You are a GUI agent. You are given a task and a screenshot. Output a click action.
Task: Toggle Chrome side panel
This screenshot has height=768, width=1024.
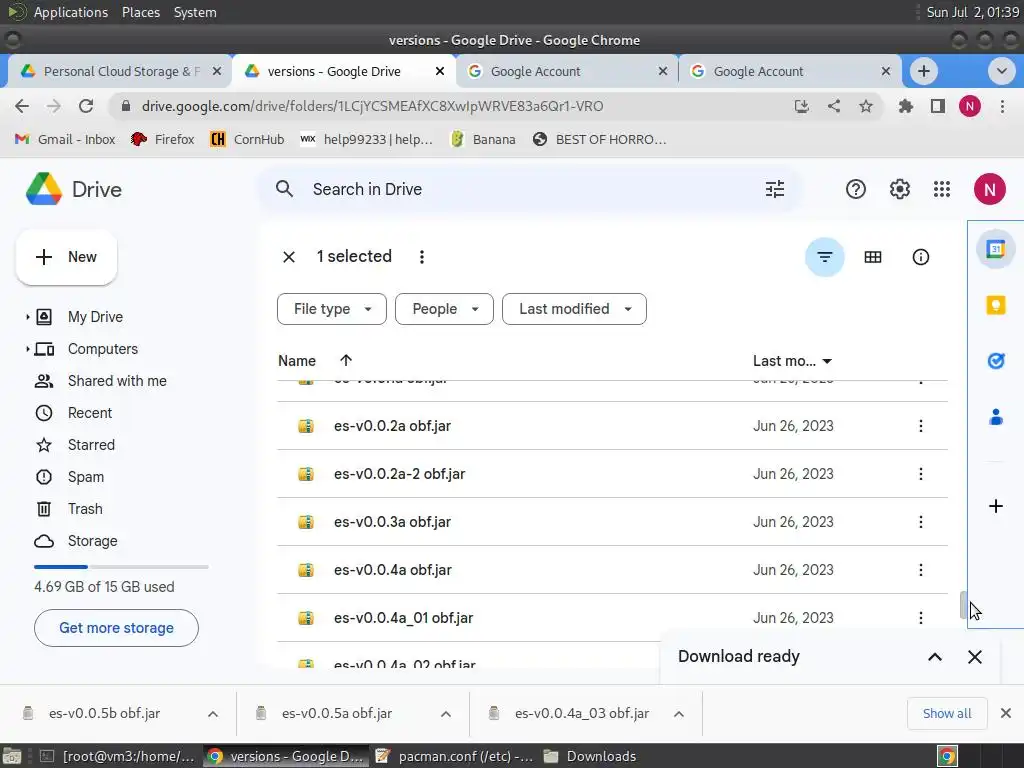coord(937,106)
